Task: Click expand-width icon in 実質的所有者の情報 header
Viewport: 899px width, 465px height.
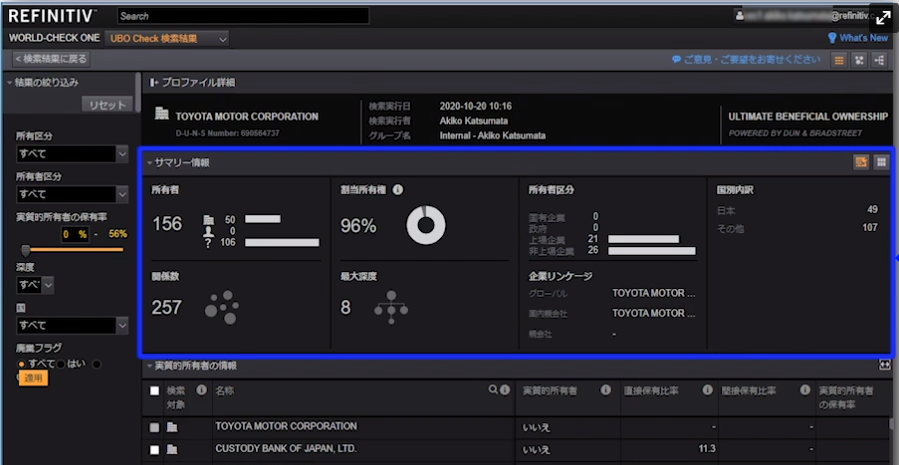Action: click(x=886, y=364)
